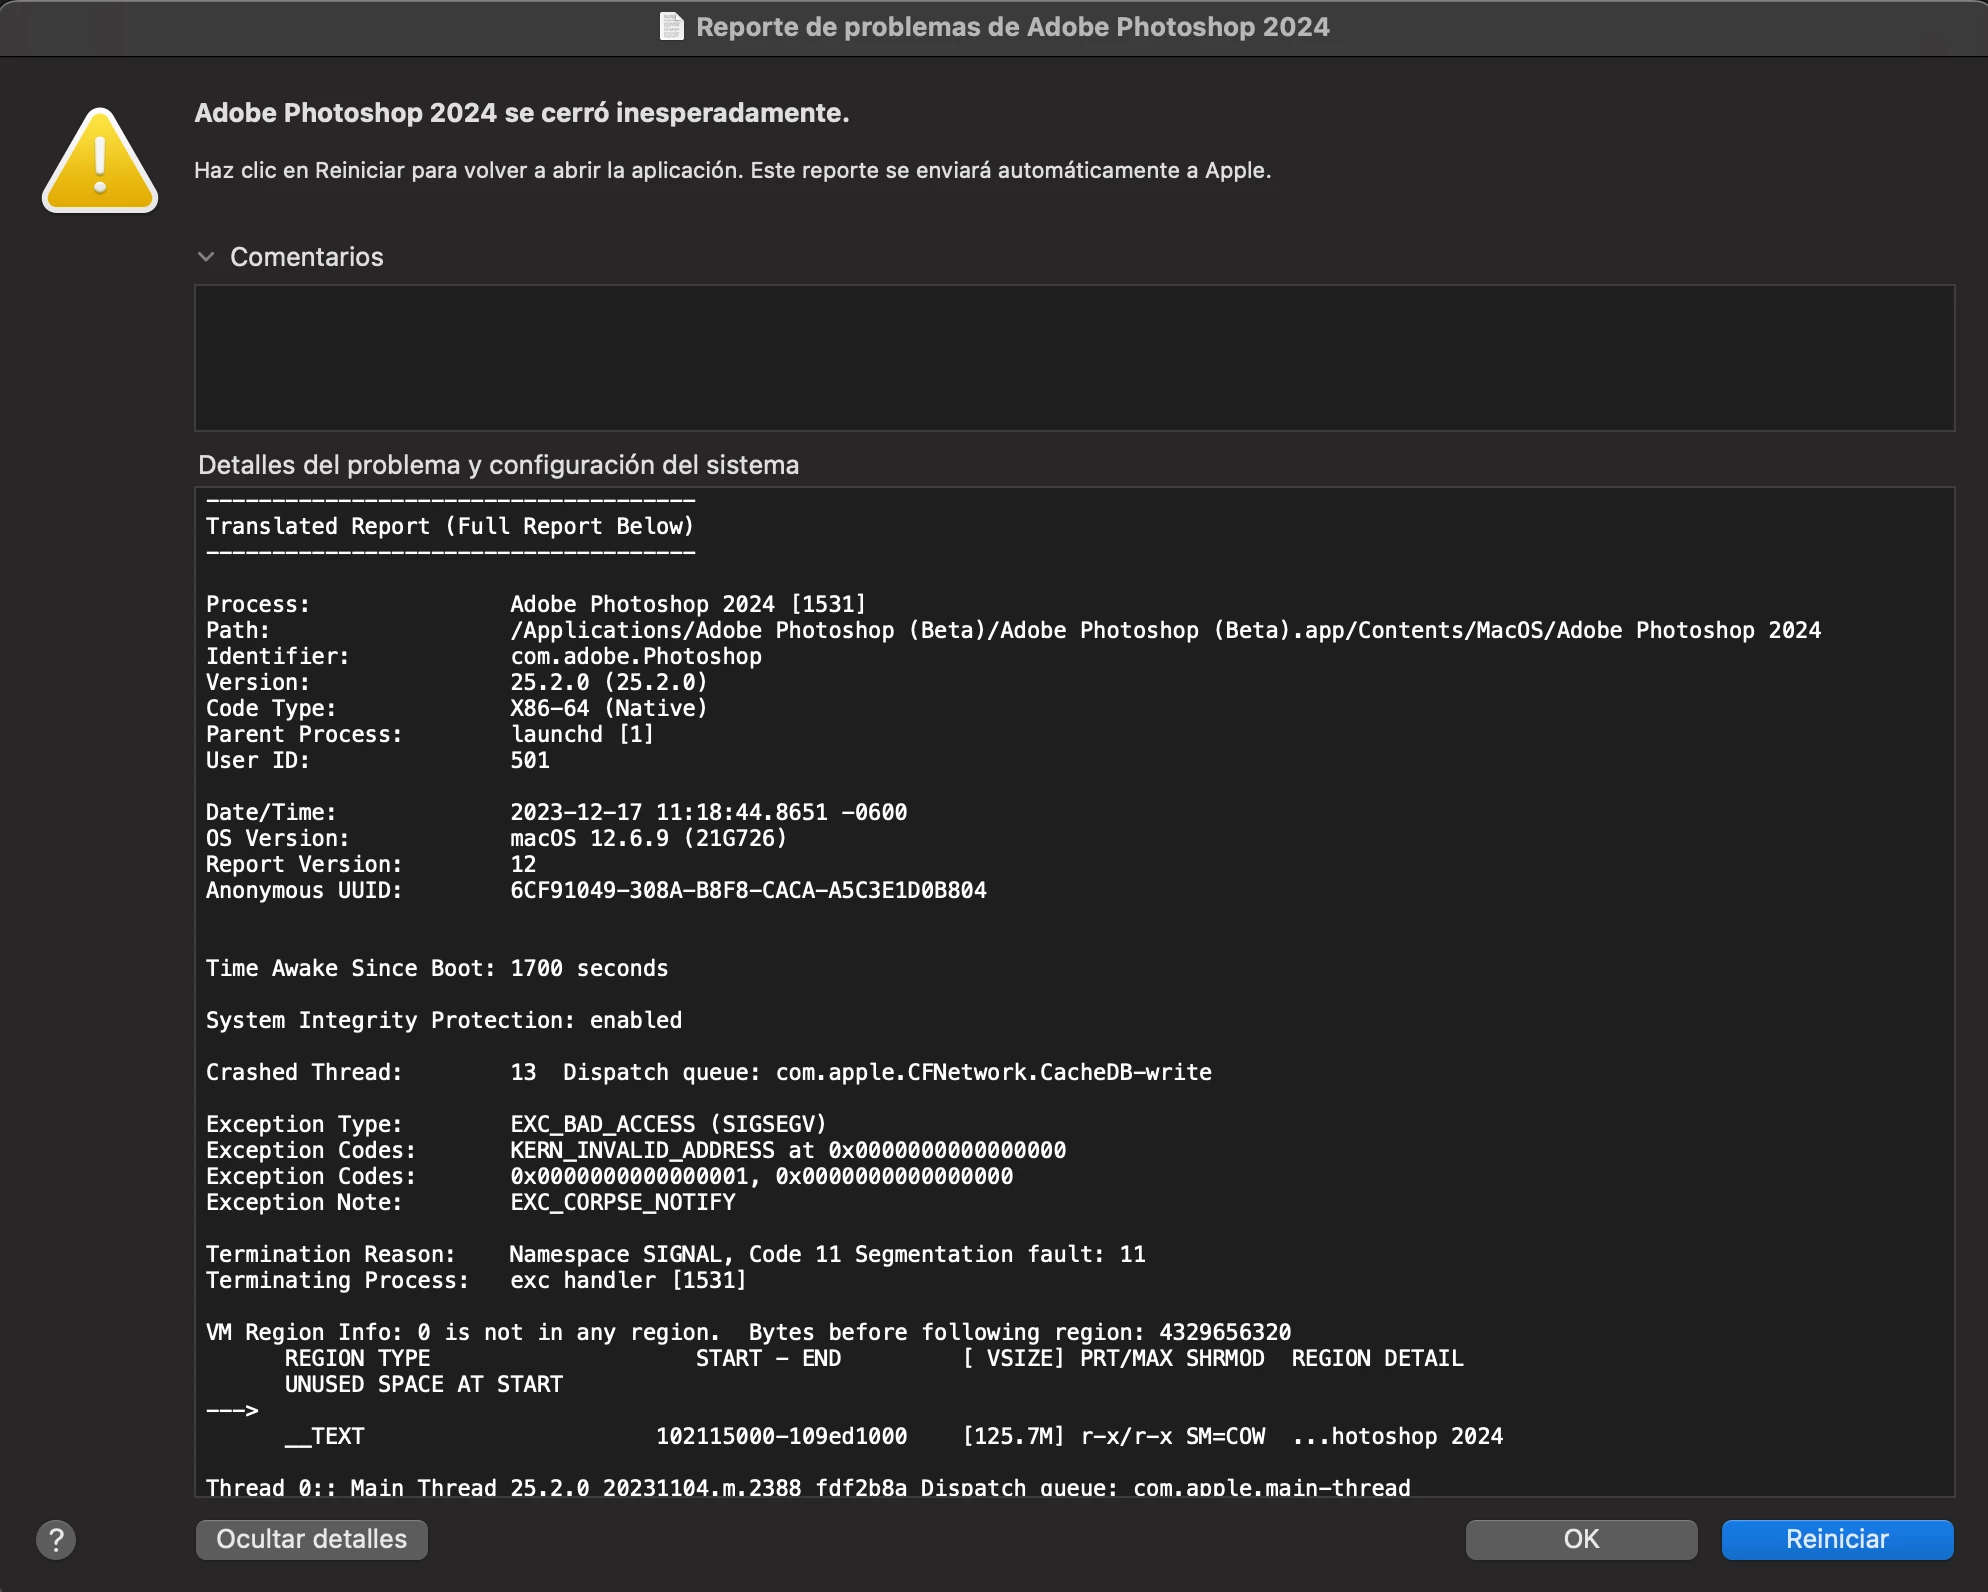Click the application path line in report
Screen dimensions: 1988x1592
click(1164, 630)
